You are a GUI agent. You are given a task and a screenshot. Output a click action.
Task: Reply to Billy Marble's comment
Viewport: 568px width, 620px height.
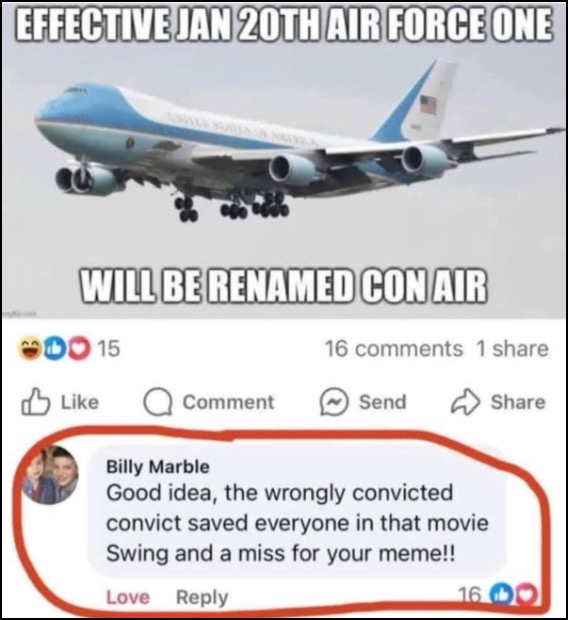pos(202,598)
